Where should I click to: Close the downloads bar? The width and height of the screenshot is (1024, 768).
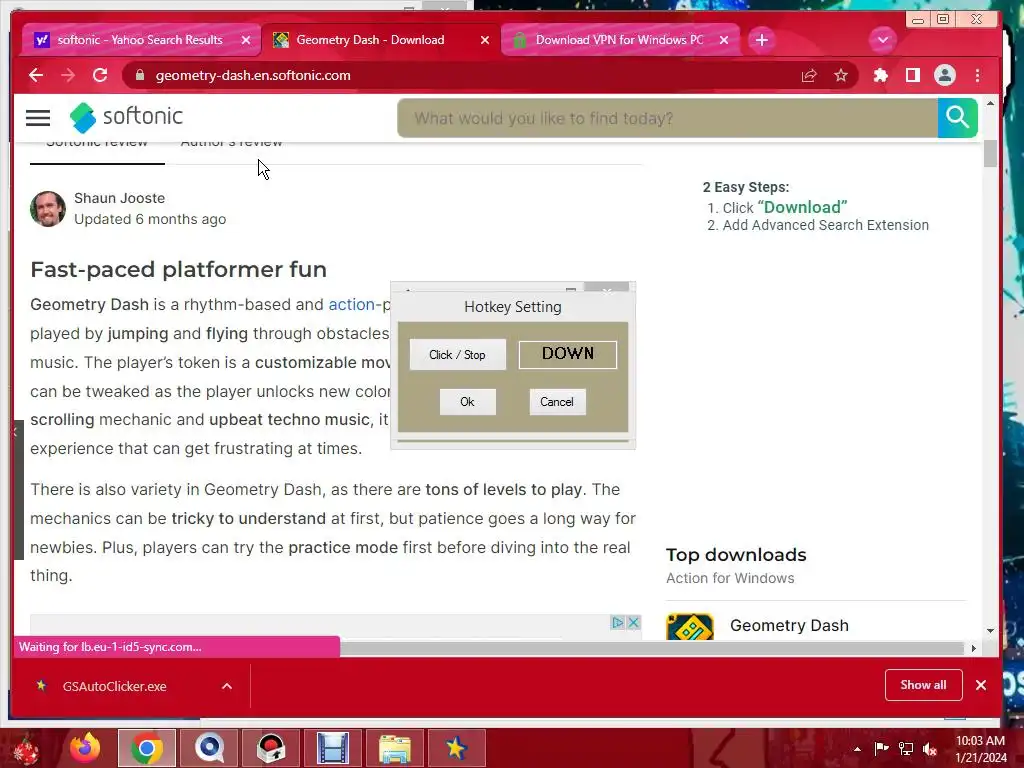click(980, 685)
